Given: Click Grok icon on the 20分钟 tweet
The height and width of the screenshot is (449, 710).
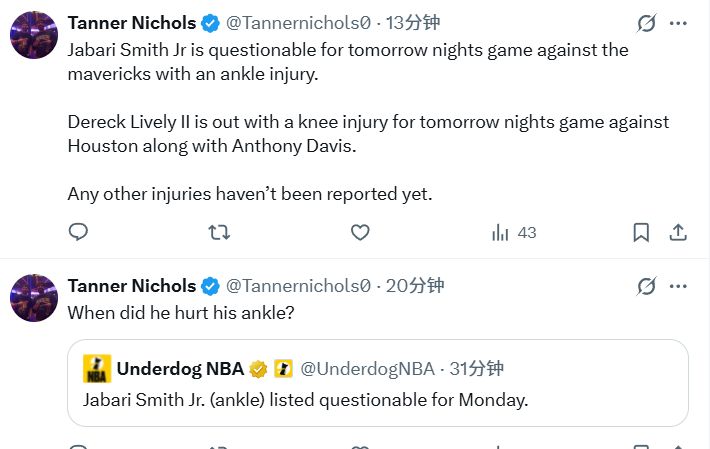Looking at the screenshot, I should tap(646, 286).
